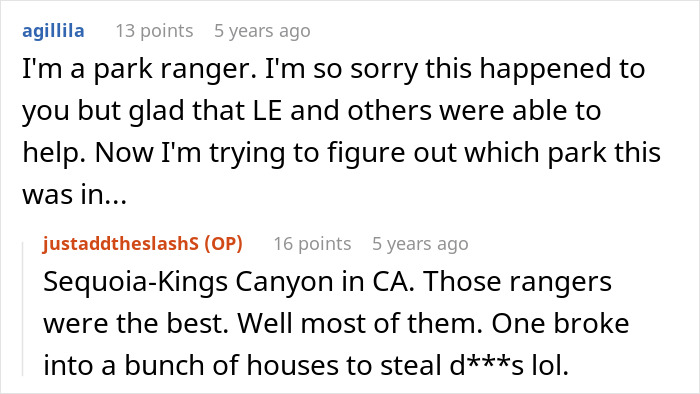Image resolution: width=700 pixels, height=394 pixels.
Task: Open timestamp permalink on agillila's comment
Action: point(262,31)
